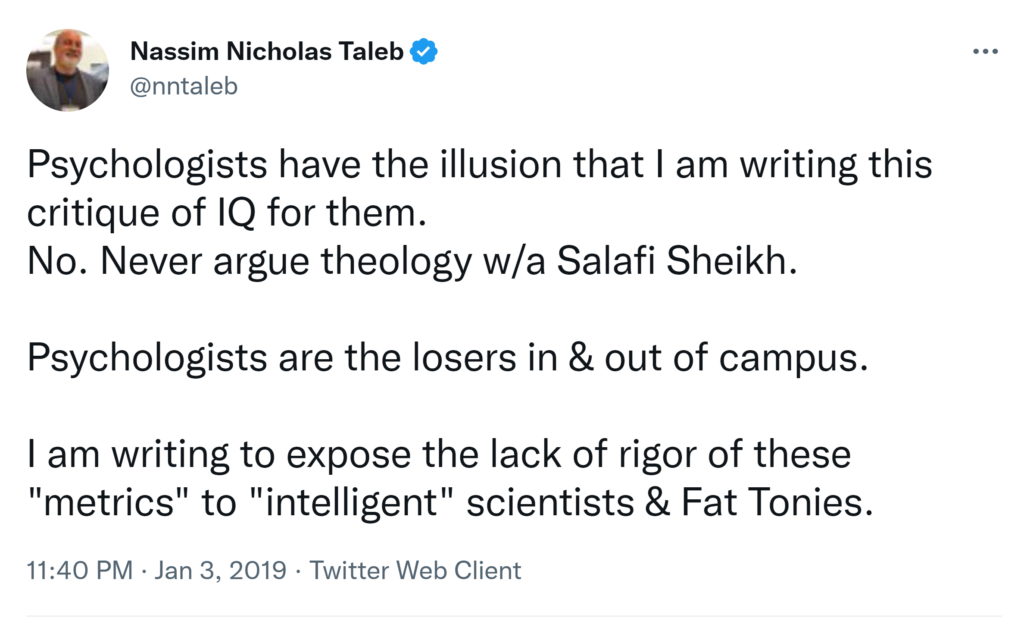This screenshot has width=1024, height=630.
Task: Click the blue verified badge
Action: click(423, 52)
